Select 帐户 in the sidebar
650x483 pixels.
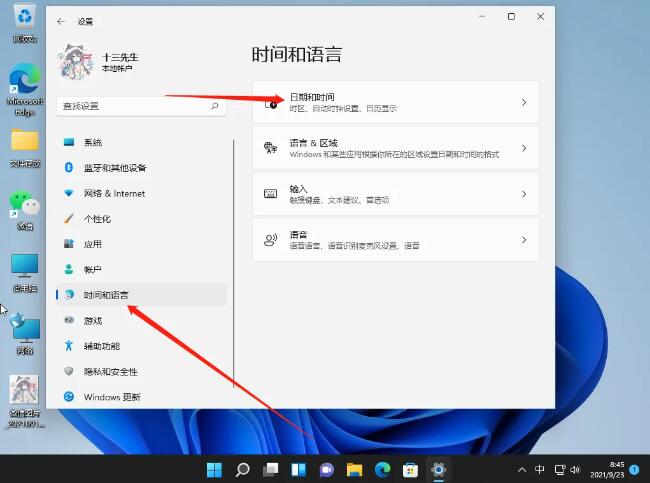tap(141, 269)
